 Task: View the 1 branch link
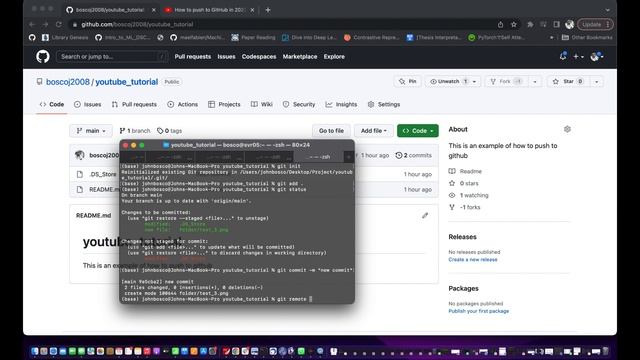pos(135,131)
